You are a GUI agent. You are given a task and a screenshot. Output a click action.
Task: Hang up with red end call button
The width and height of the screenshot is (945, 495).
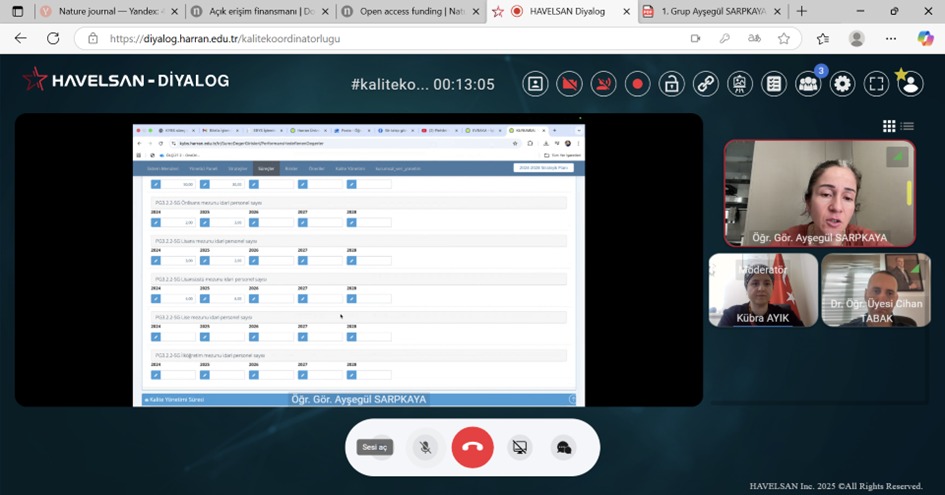(472, 447)
